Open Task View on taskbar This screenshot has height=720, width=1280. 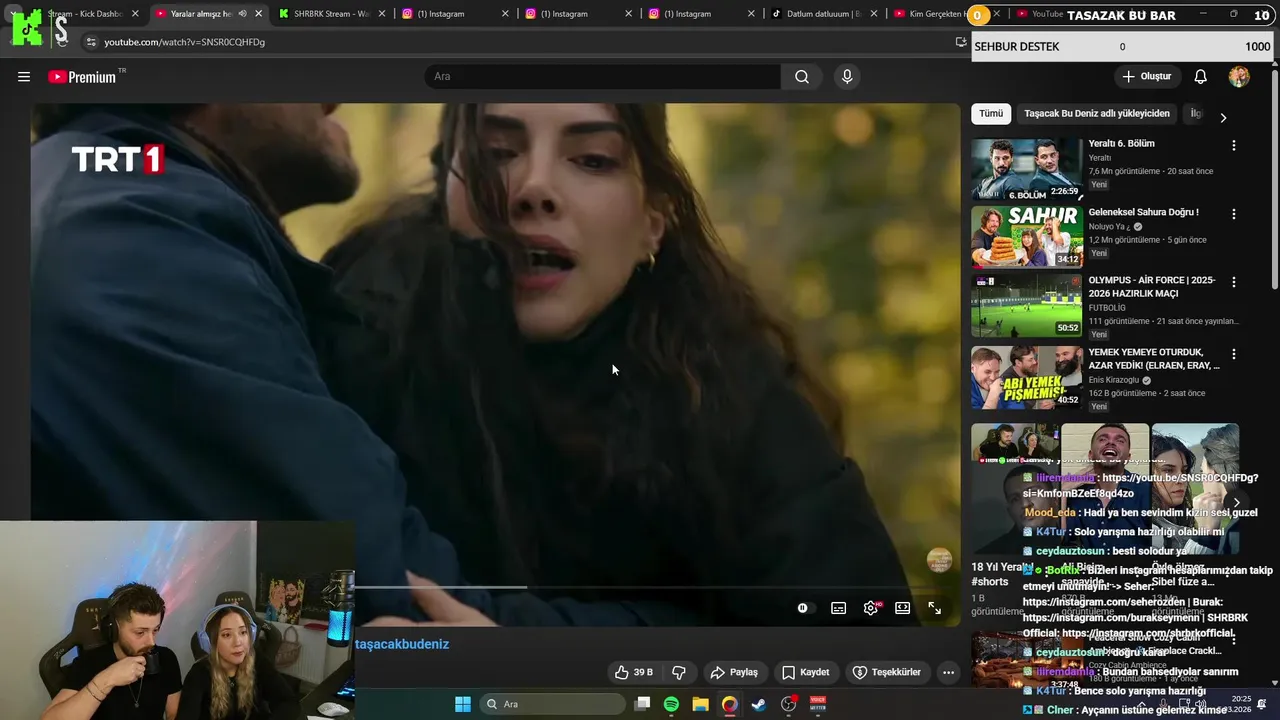pyautogui.click(x=643, y=704)
